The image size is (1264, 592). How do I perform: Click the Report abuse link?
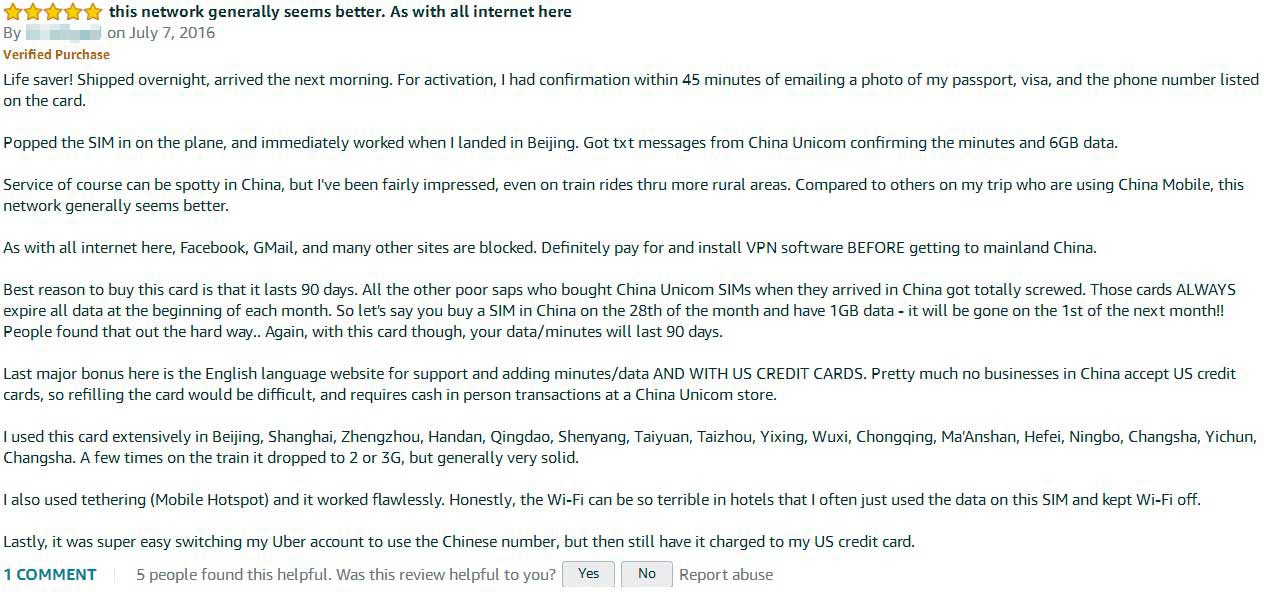(726, 575)
